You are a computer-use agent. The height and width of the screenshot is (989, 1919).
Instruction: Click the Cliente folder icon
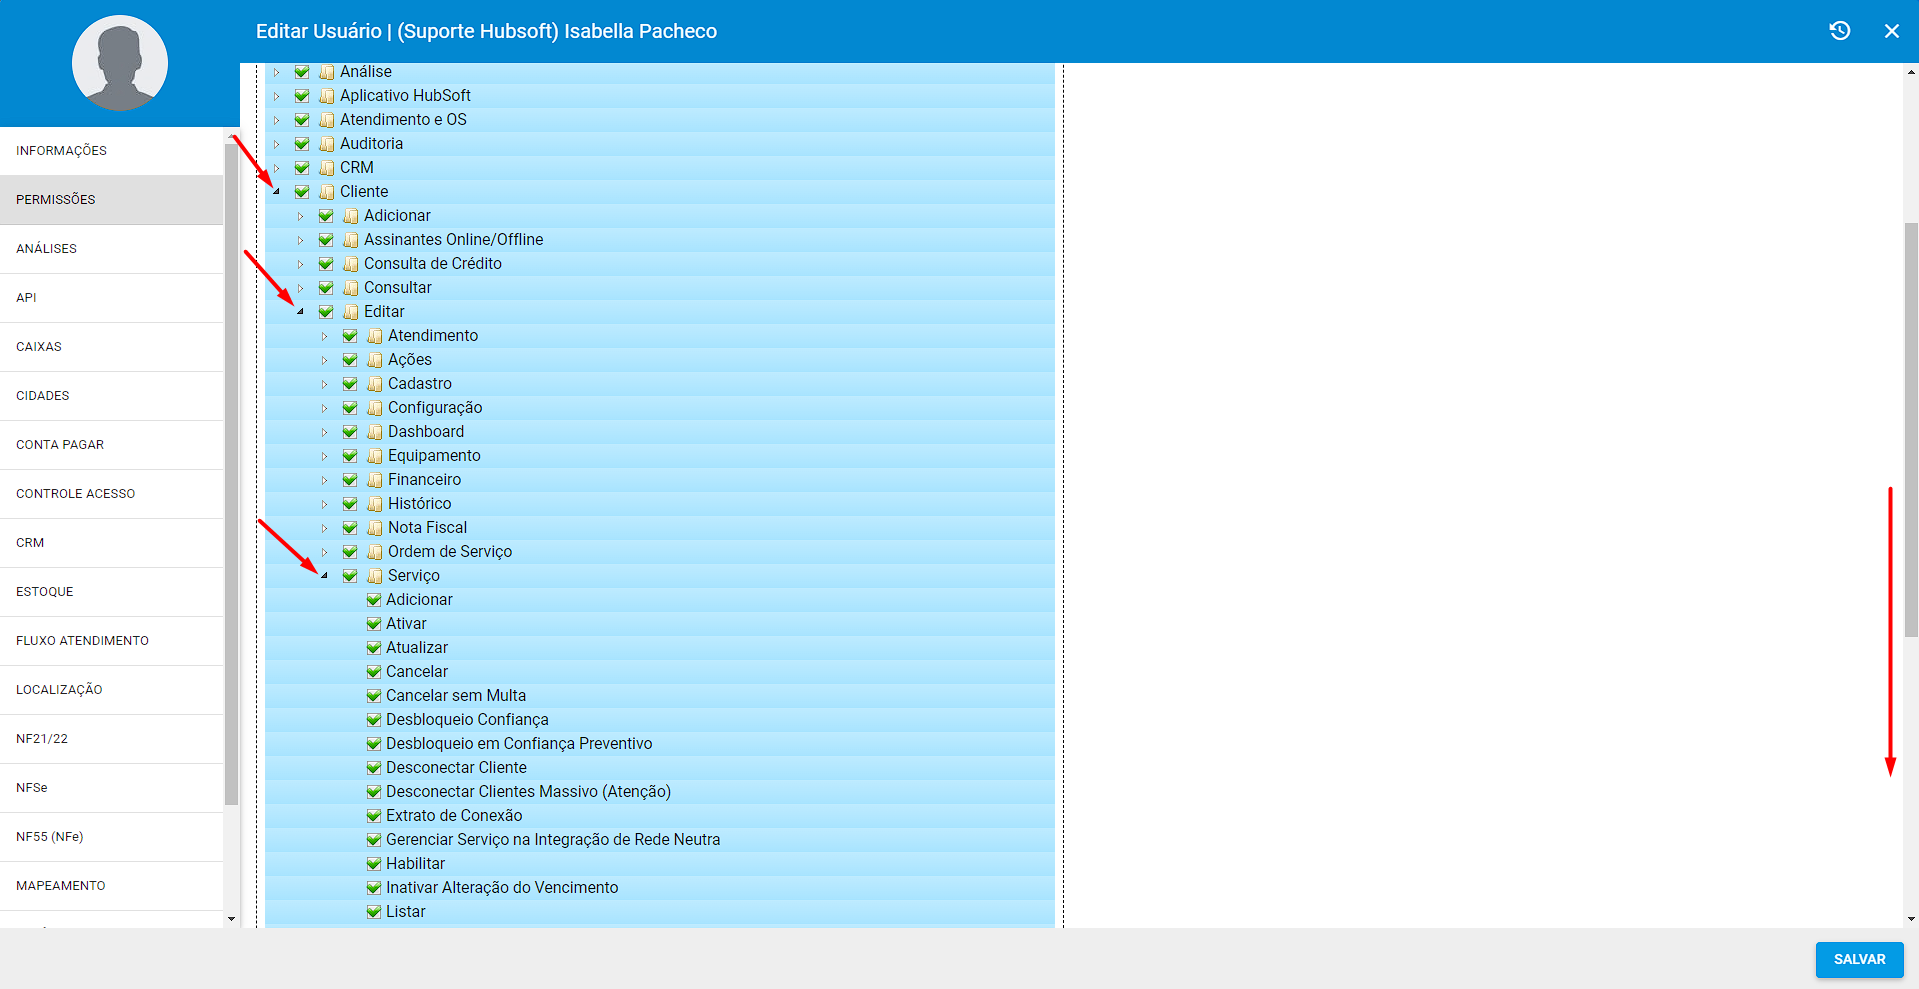click(x=326, y=192)
